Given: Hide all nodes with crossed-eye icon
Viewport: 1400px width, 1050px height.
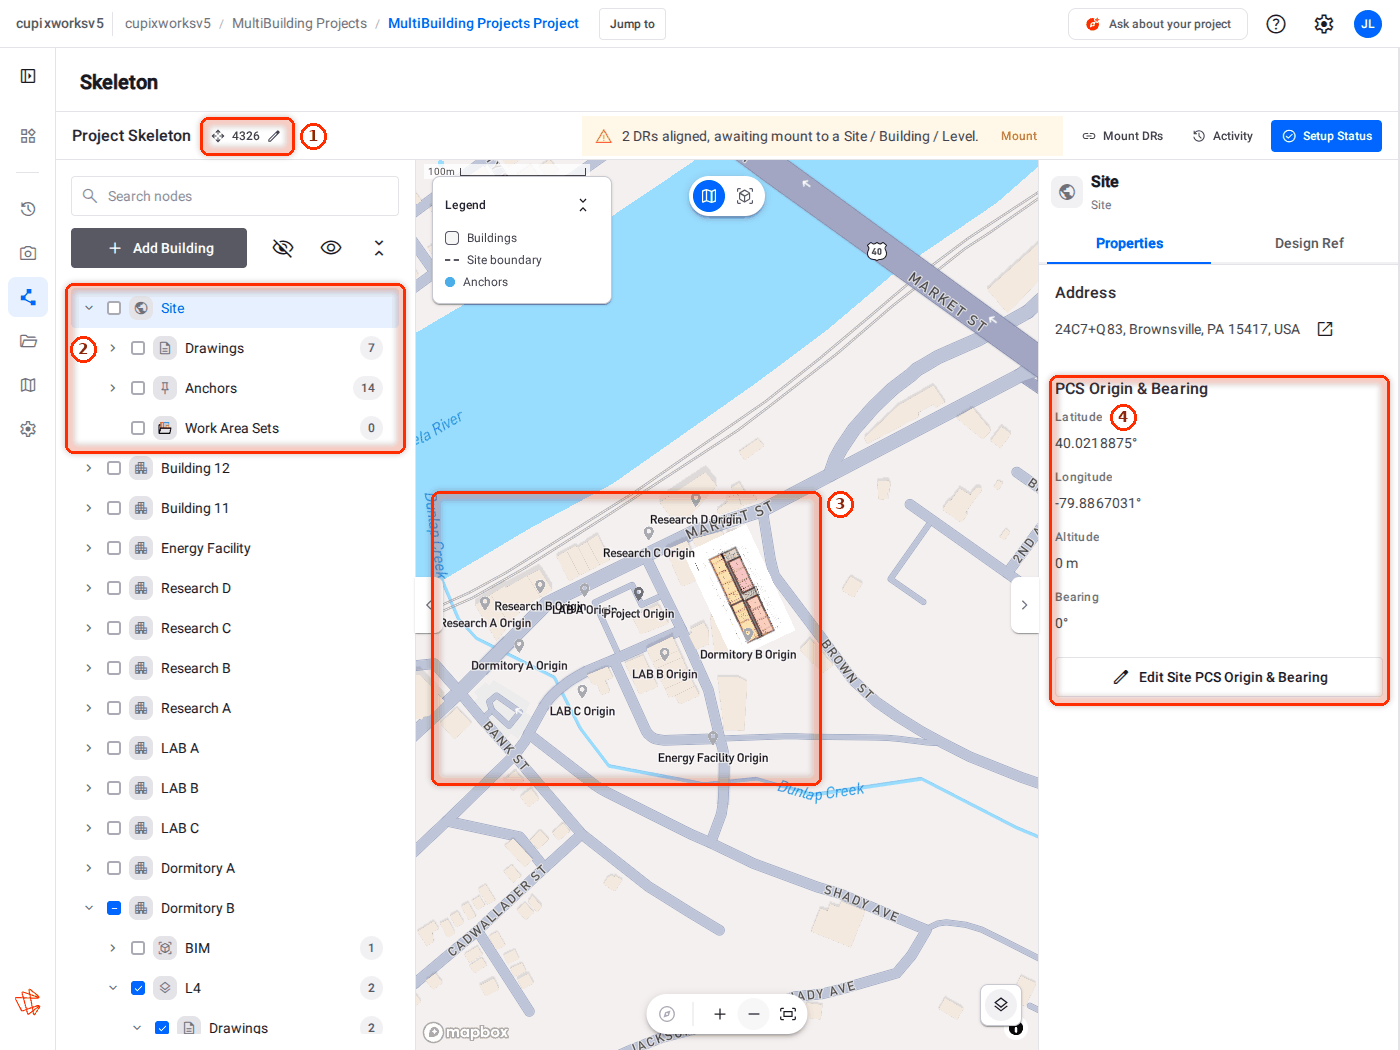Looking at the screenshot, I should coord(283,248).
